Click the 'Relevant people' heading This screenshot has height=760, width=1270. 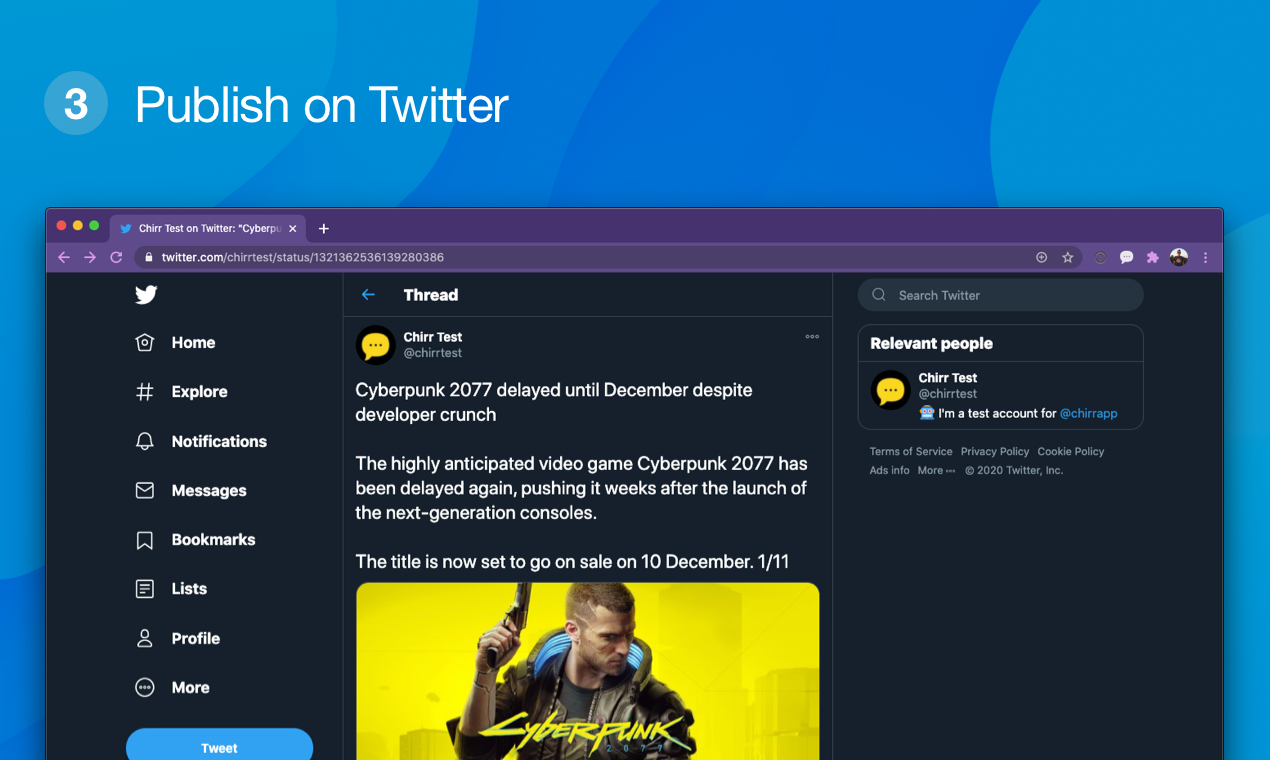coord(931,343)
